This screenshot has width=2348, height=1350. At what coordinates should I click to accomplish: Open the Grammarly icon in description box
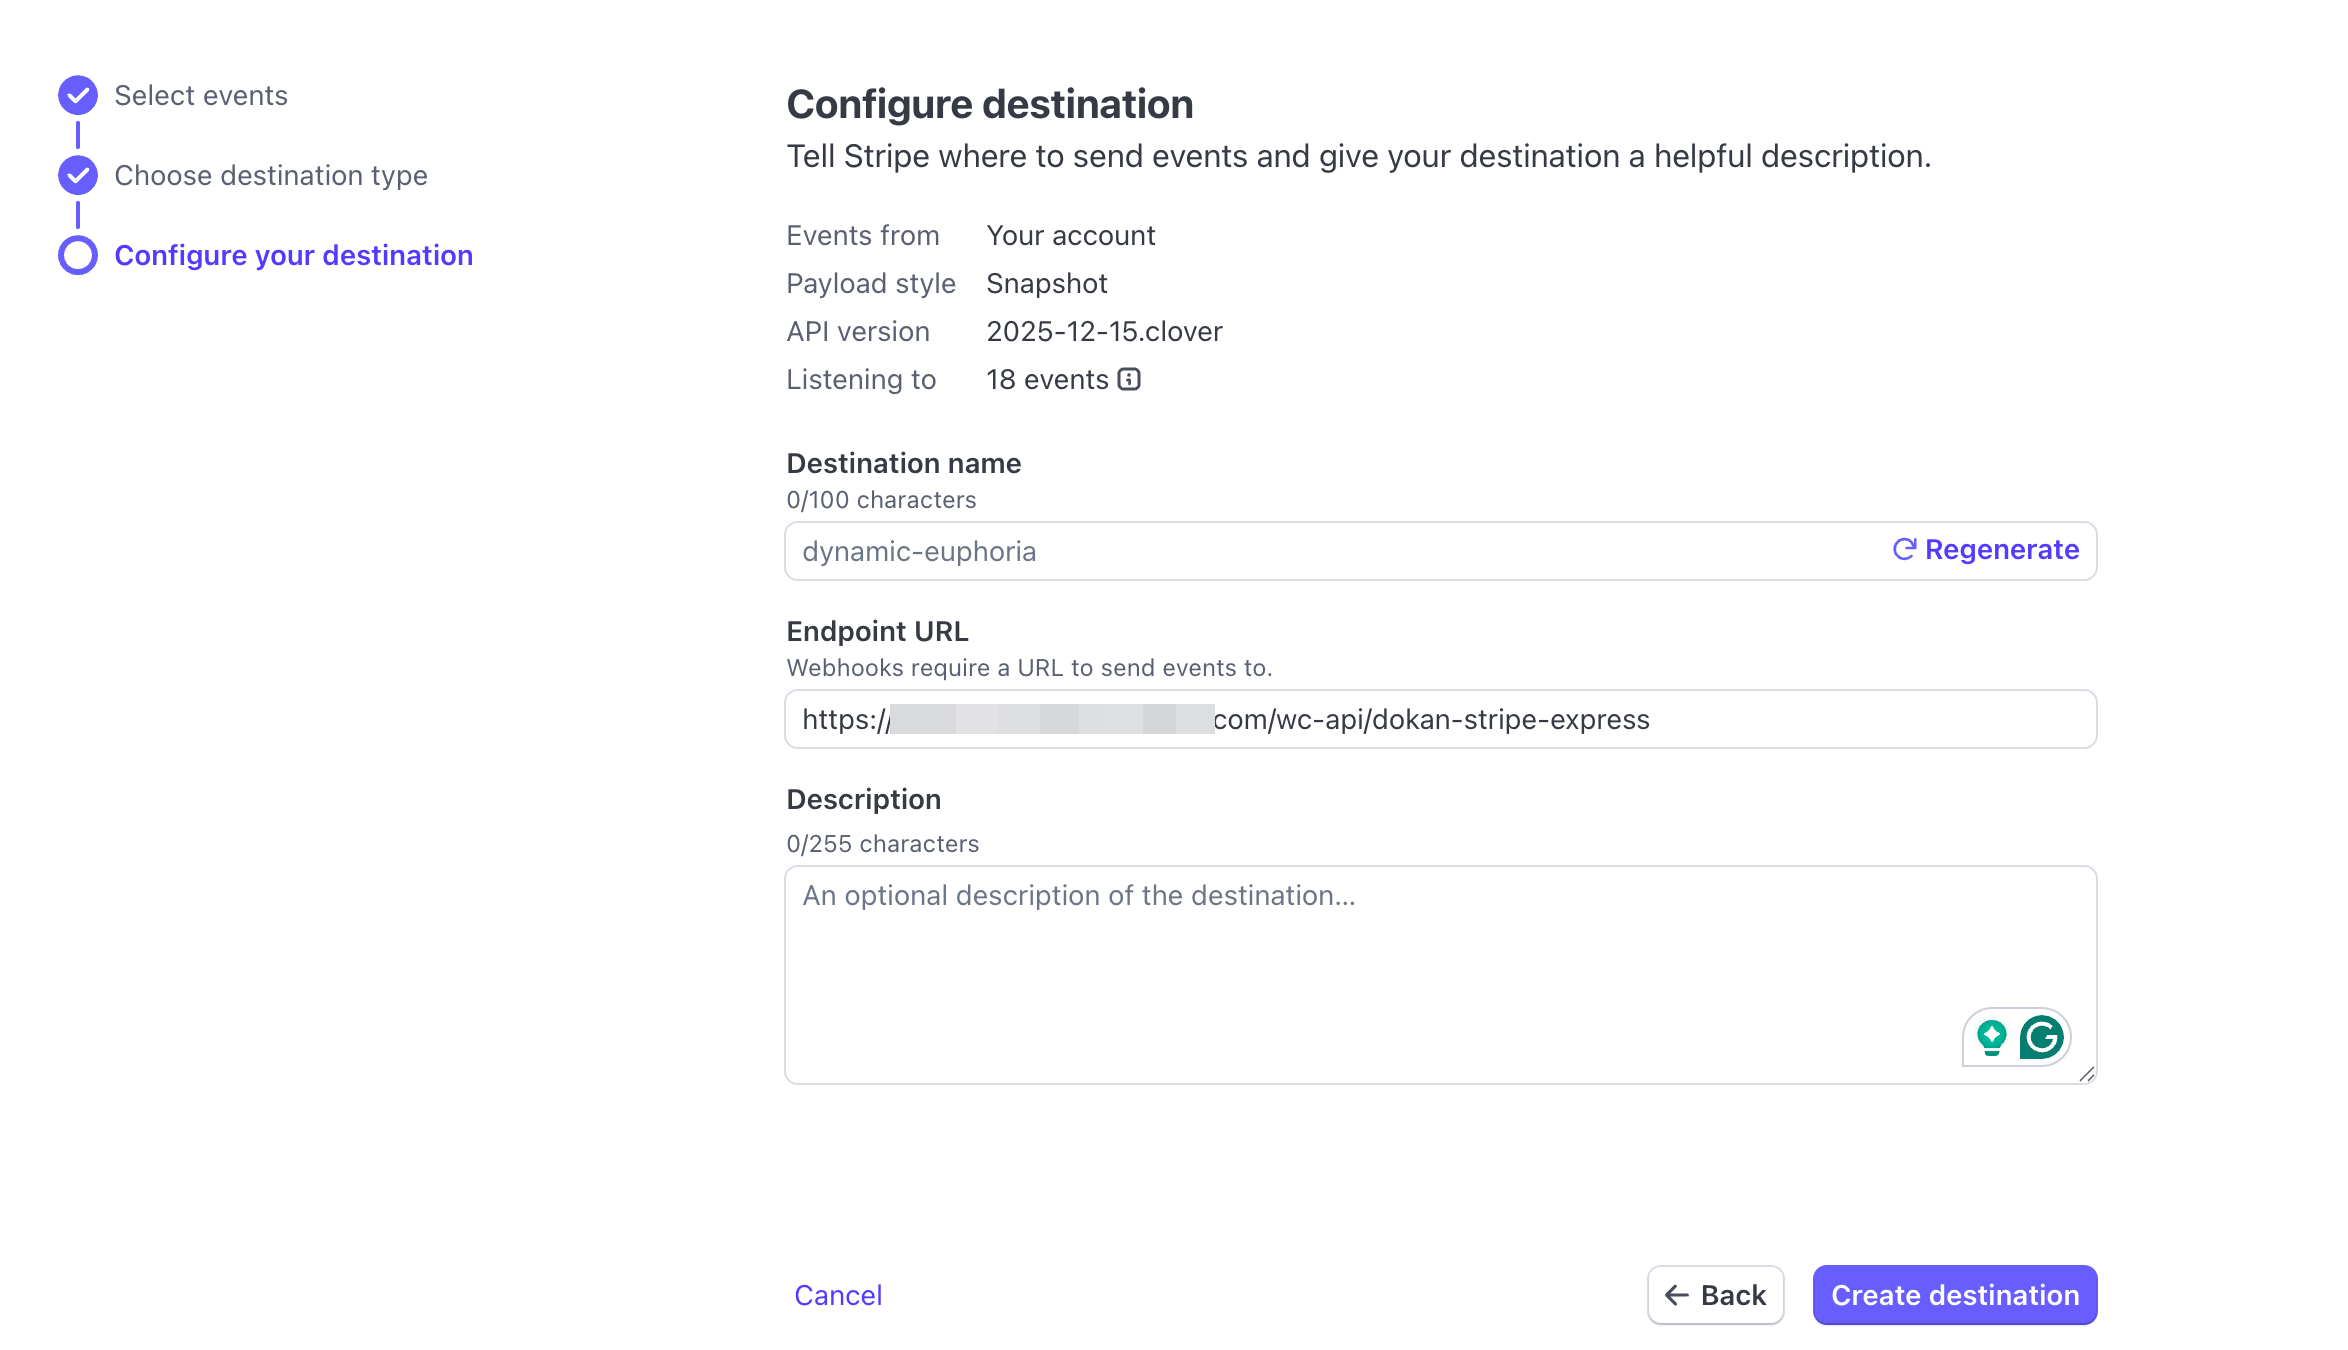point(2039,1037)
